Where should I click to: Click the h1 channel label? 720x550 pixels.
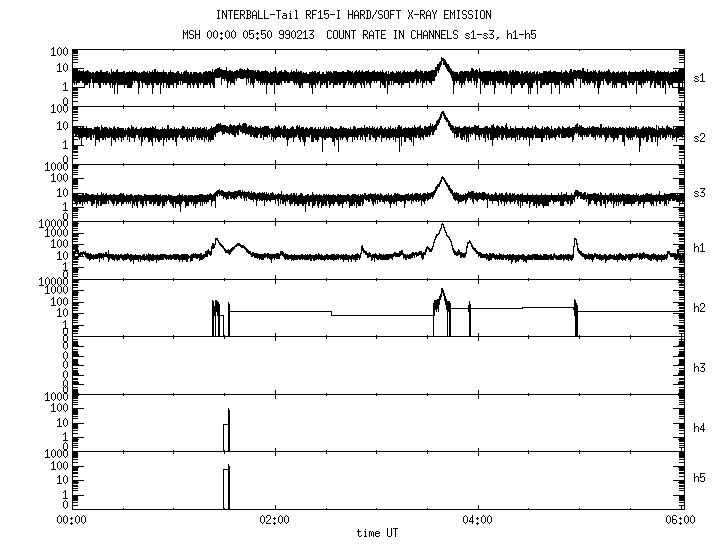[x=699, y=250]
